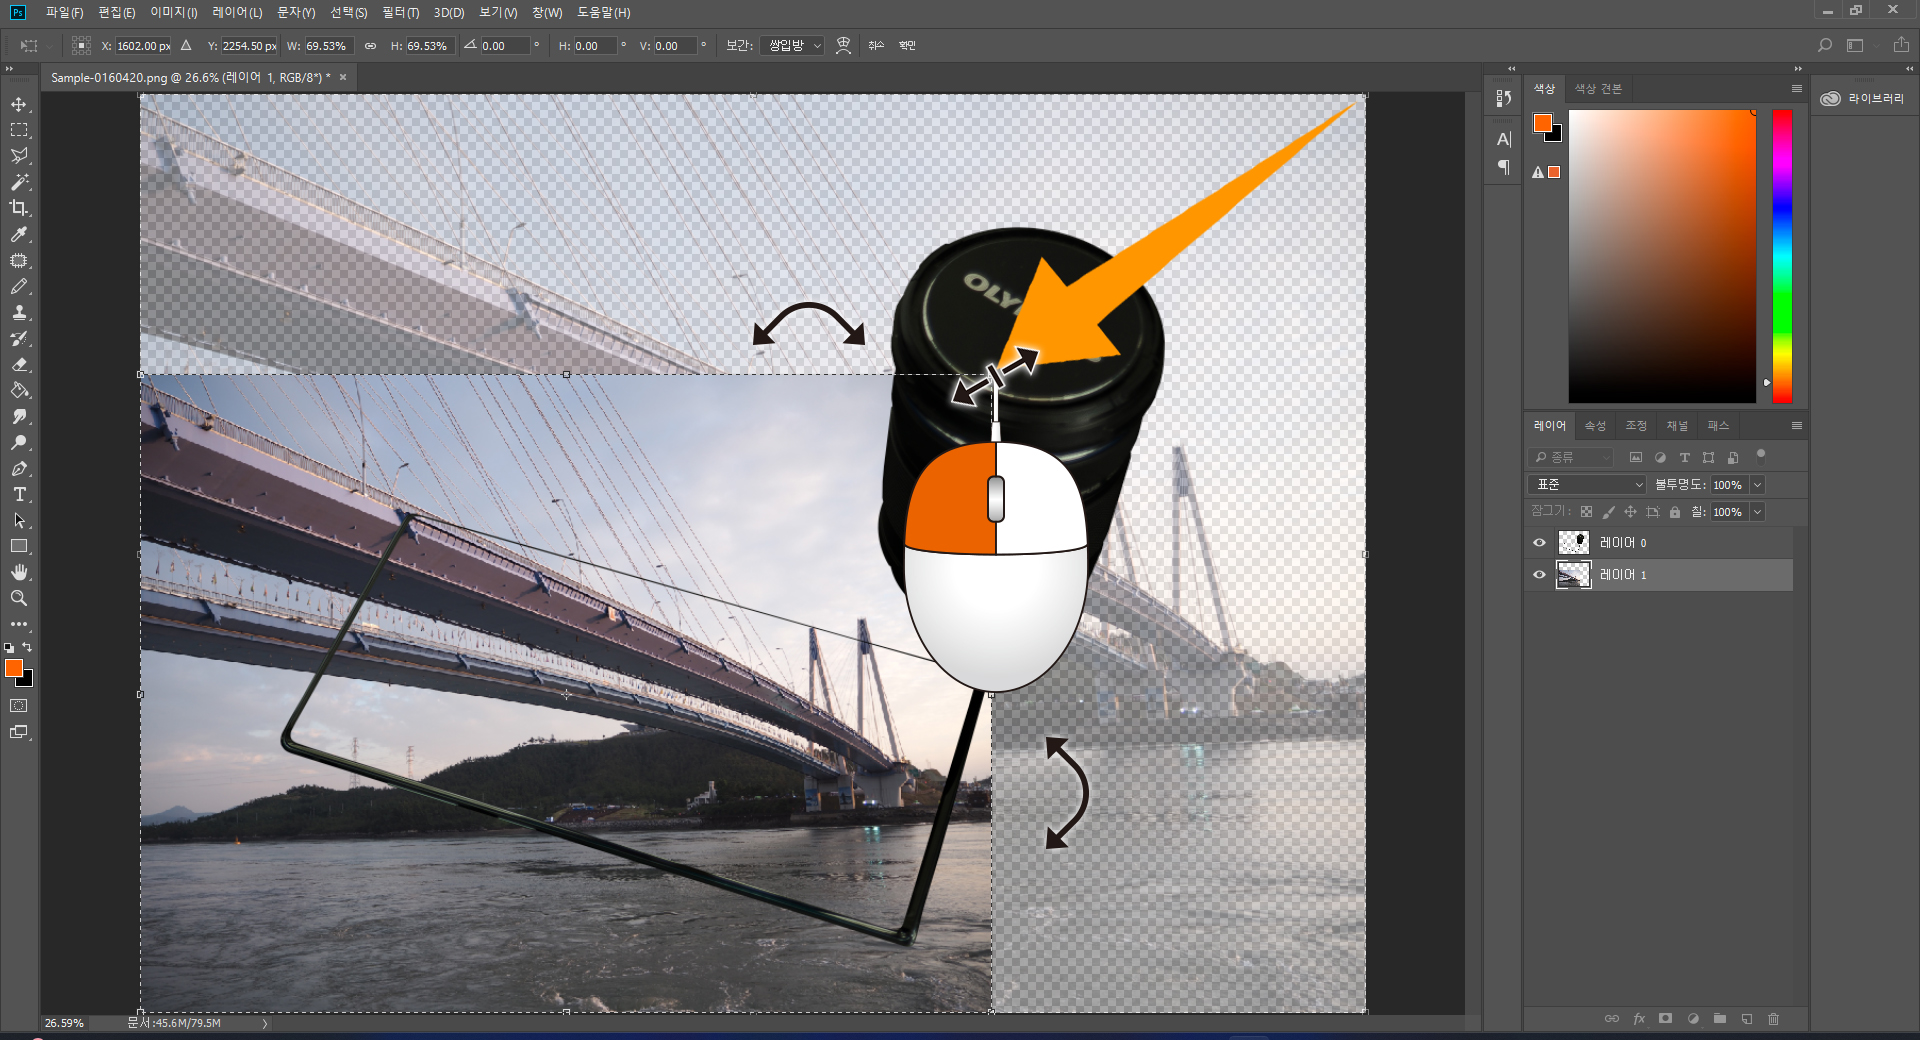Open the 쌍입방 interpolation dropdown
Image resolution: width=1920 pixels, height=1040 pixels.
pos(792,46)
